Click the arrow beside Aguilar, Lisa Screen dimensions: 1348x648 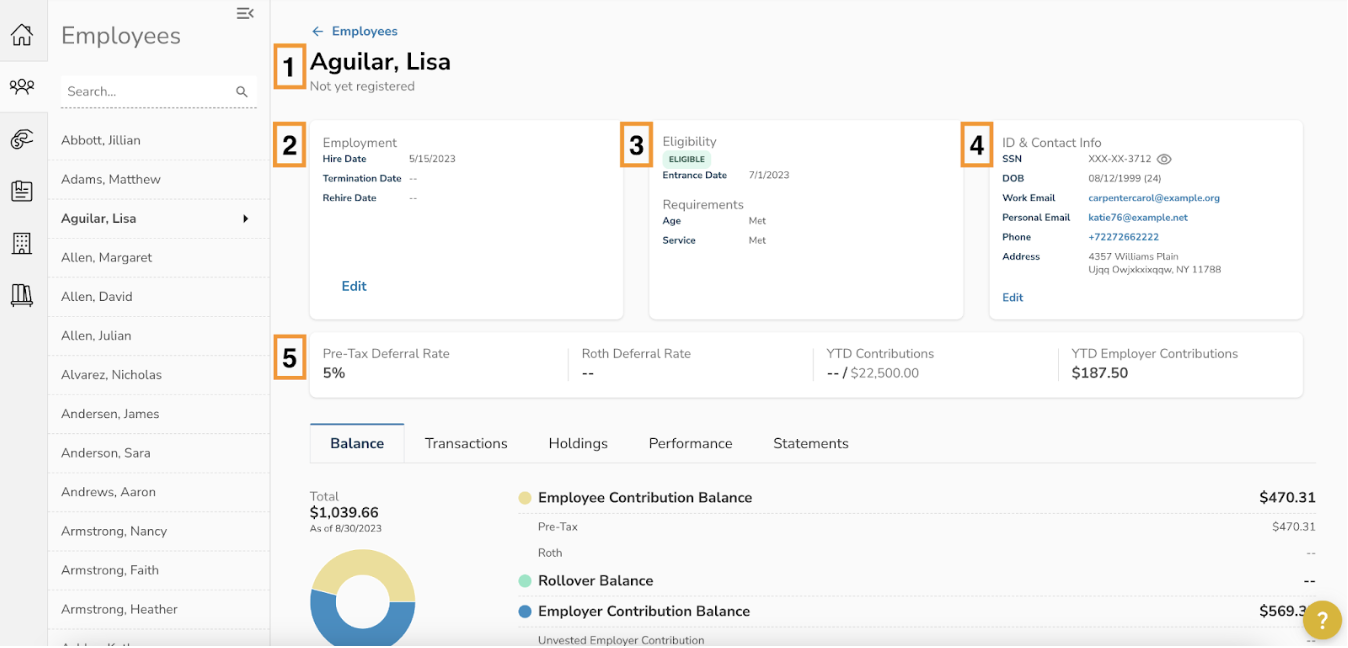(245, 219)
